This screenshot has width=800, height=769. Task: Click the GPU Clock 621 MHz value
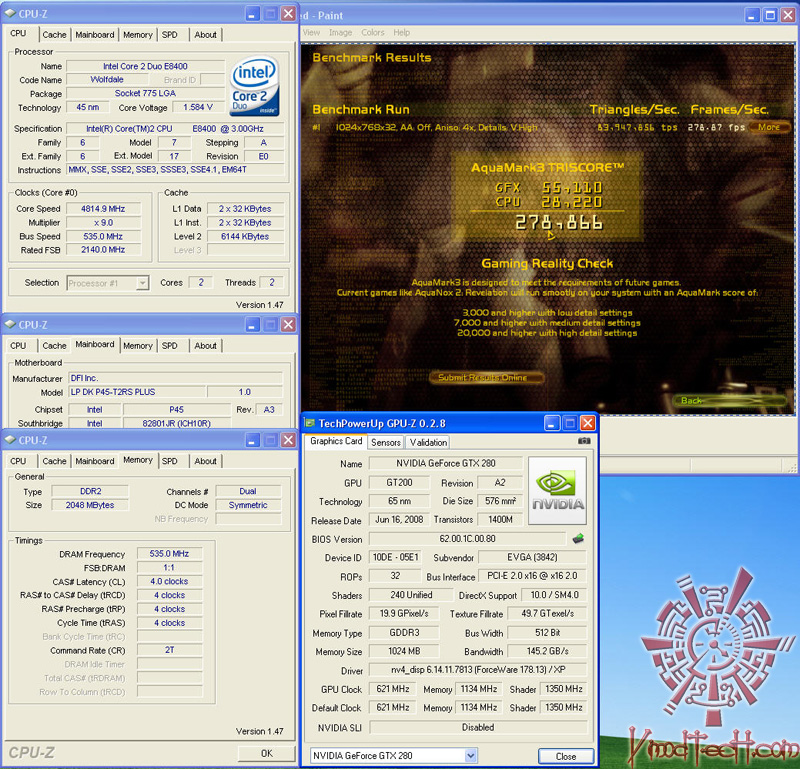(x=392, y=689)
